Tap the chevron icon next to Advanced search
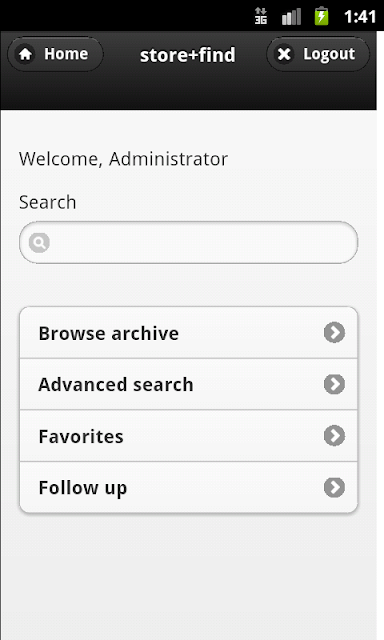 334,384
